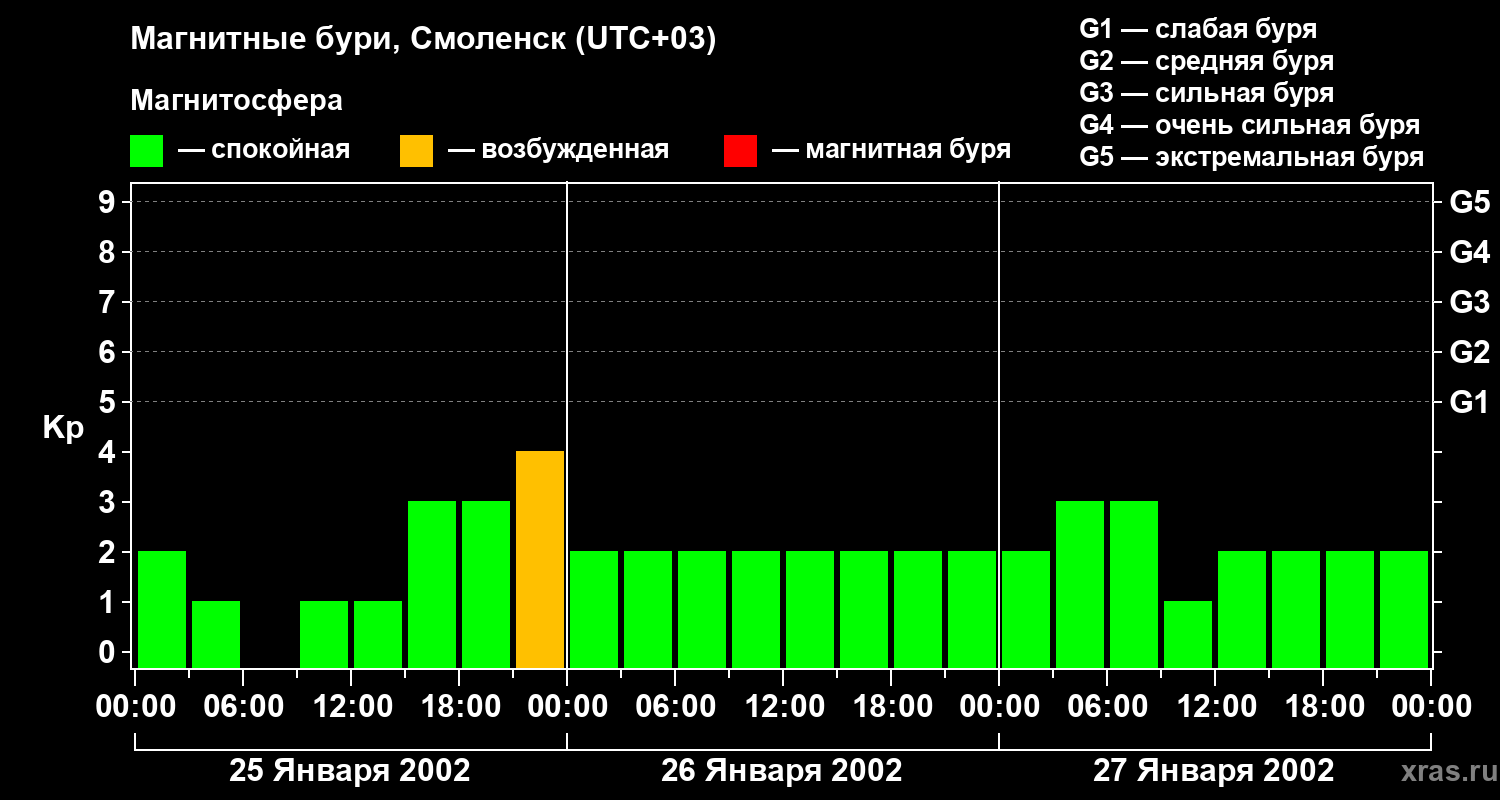Image resolution: width=1500 pixels, height=800 pixels.
Task: Click the first green bar of 25 January at 00:00
Action: click(x=162, y=610)
